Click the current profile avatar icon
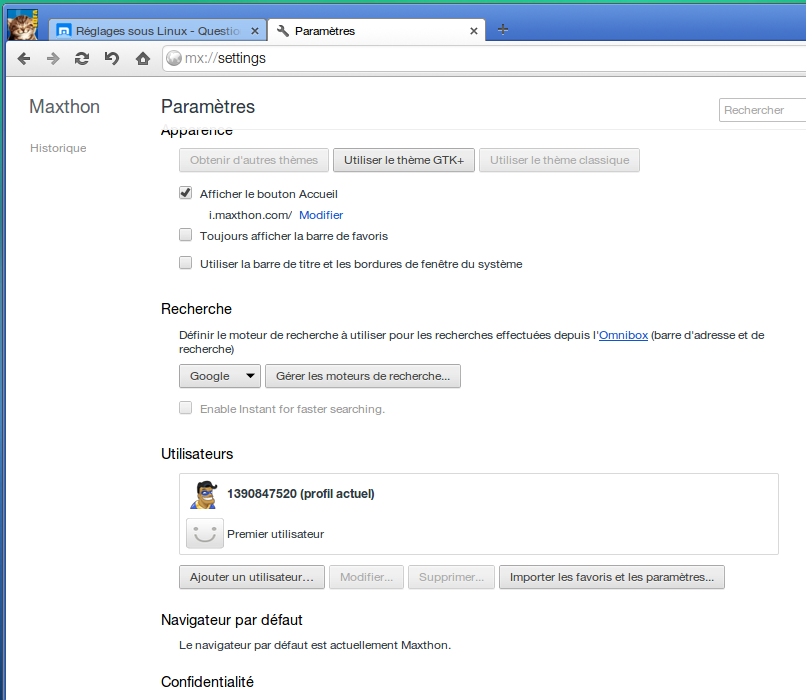The image size is (806, 700). coord(204,494)
